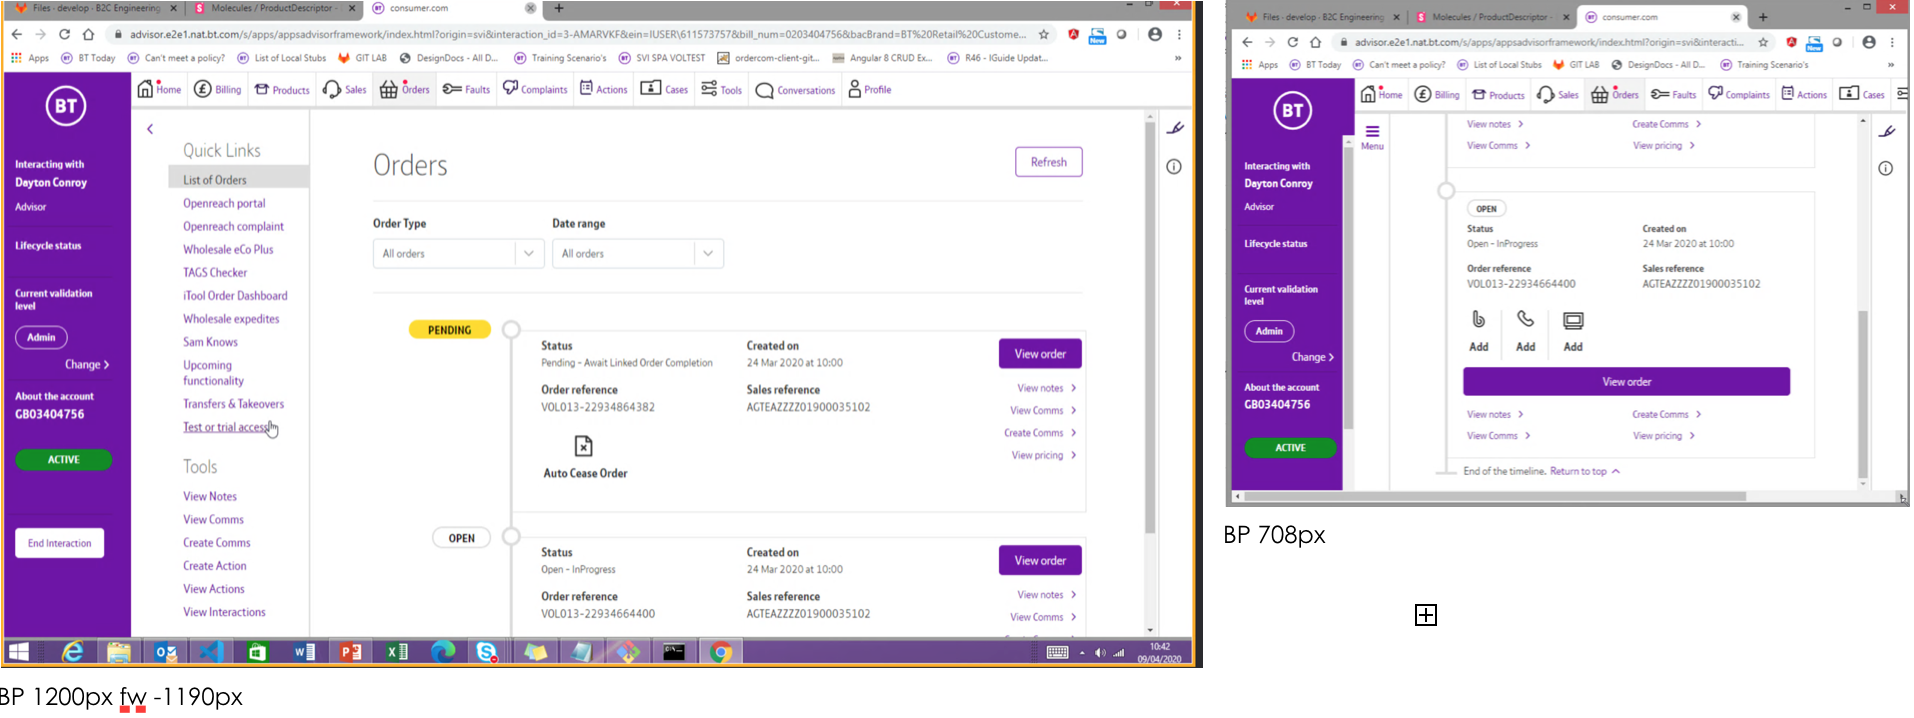The image size is (1914, 718).
Task: Click the broadband hub Add icon
Action: (1478, 320)
